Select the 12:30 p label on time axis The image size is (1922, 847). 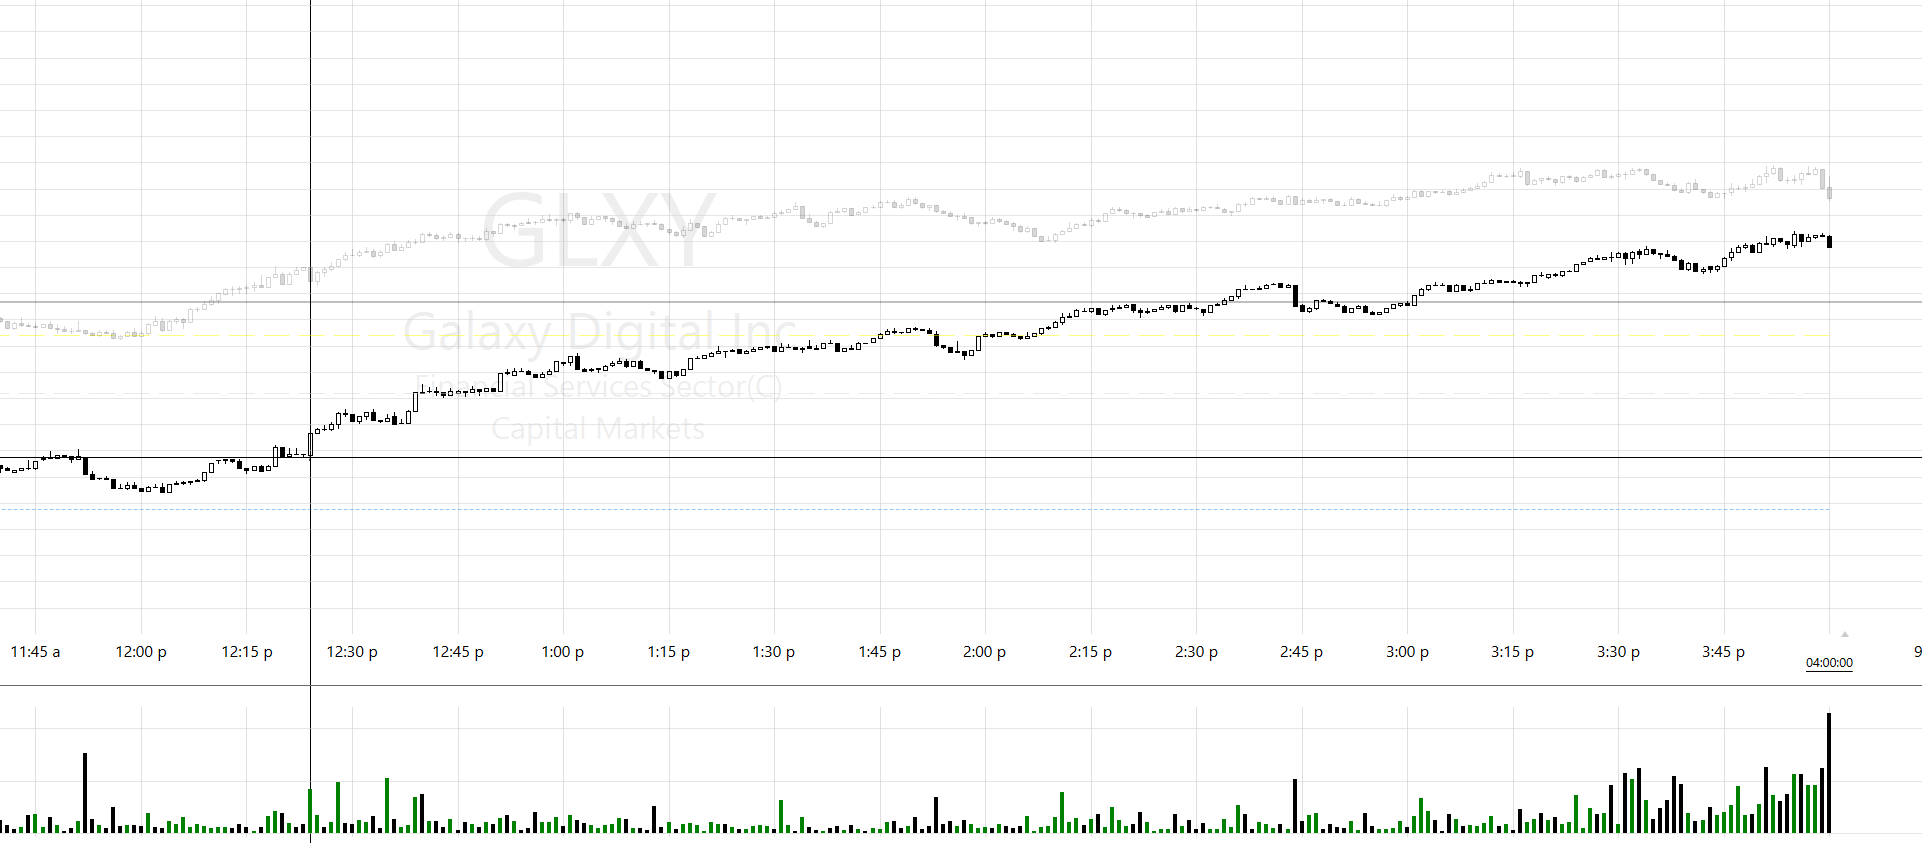pos(352,652)
